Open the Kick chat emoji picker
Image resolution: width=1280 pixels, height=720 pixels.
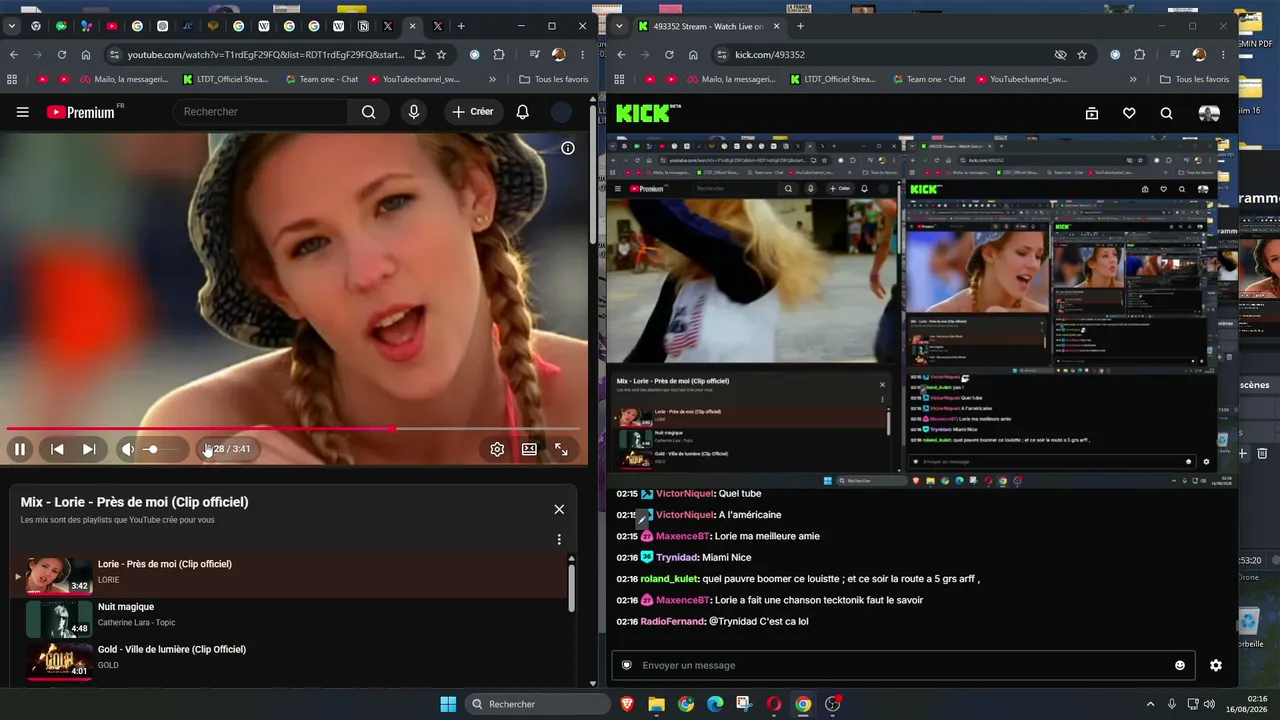point(1180,666)
